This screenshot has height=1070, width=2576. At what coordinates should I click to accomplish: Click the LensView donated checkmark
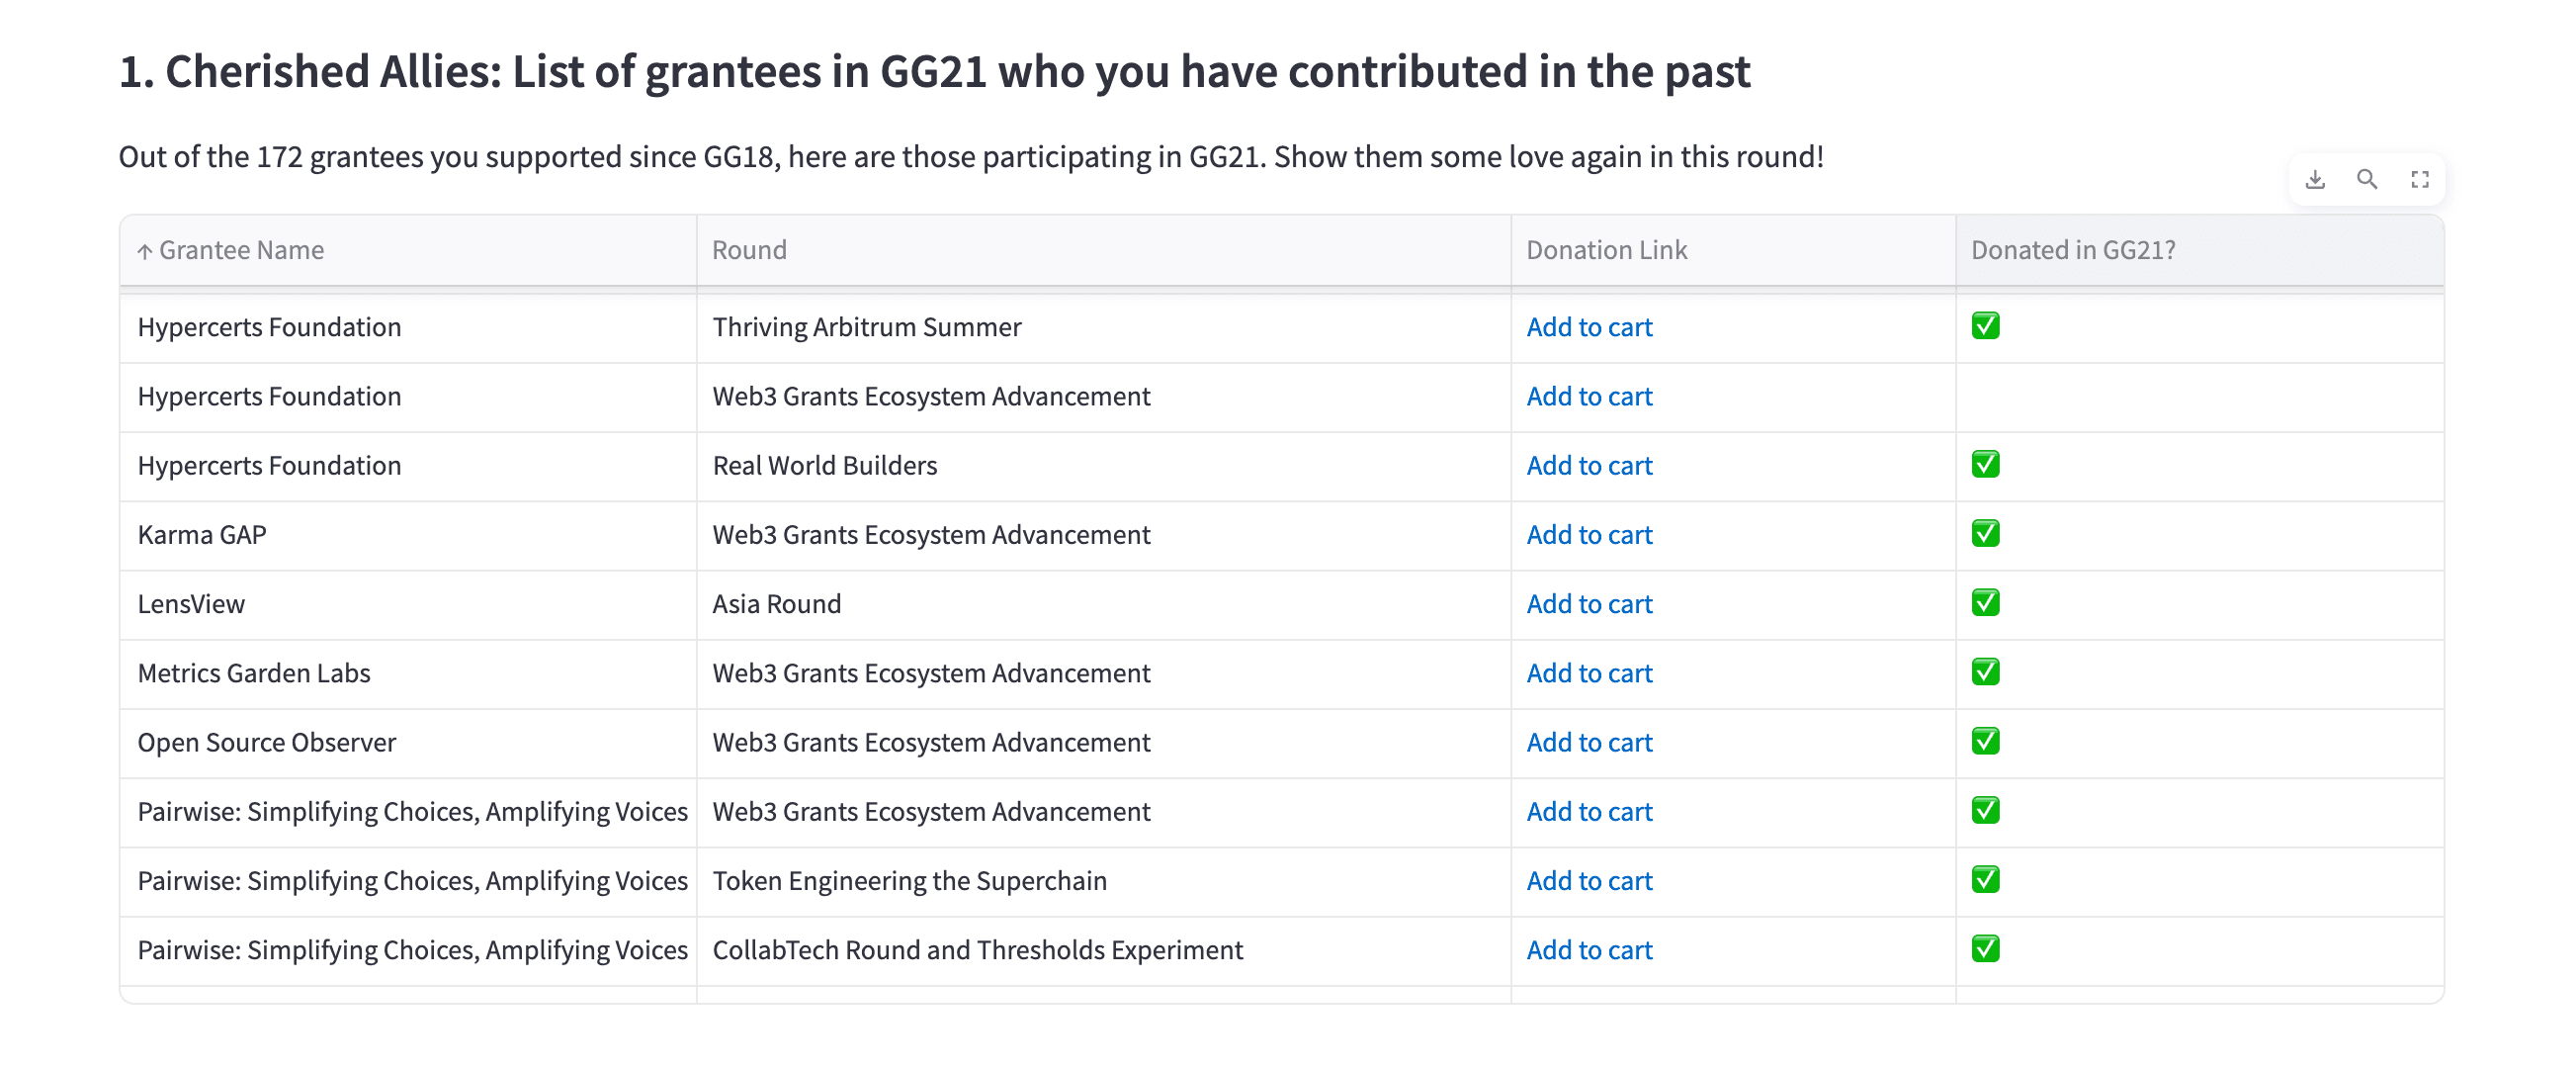pyautogui.click(x=1985, y=603)
